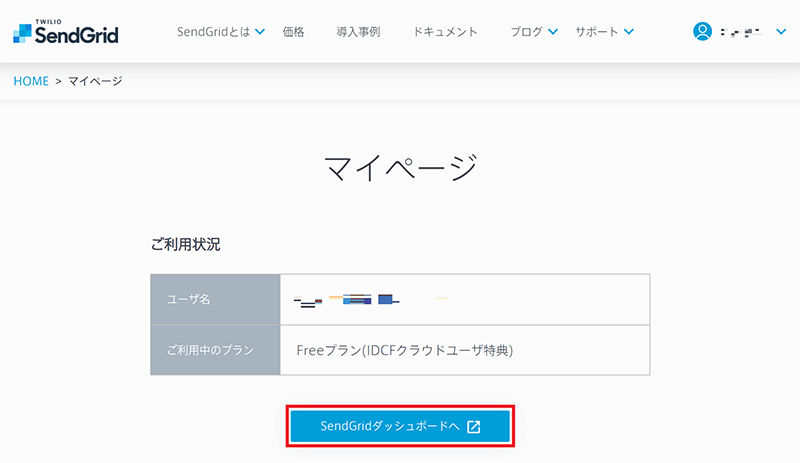The image size is (800, 463).
Task: Expand the SendGridとは chevron arrow
Action: point(260,32)
